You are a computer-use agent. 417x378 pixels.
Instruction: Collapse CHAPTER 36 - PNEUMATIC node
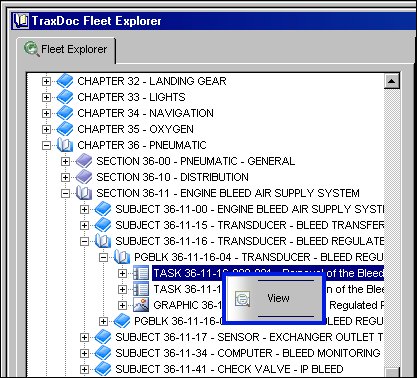(46, 145)
